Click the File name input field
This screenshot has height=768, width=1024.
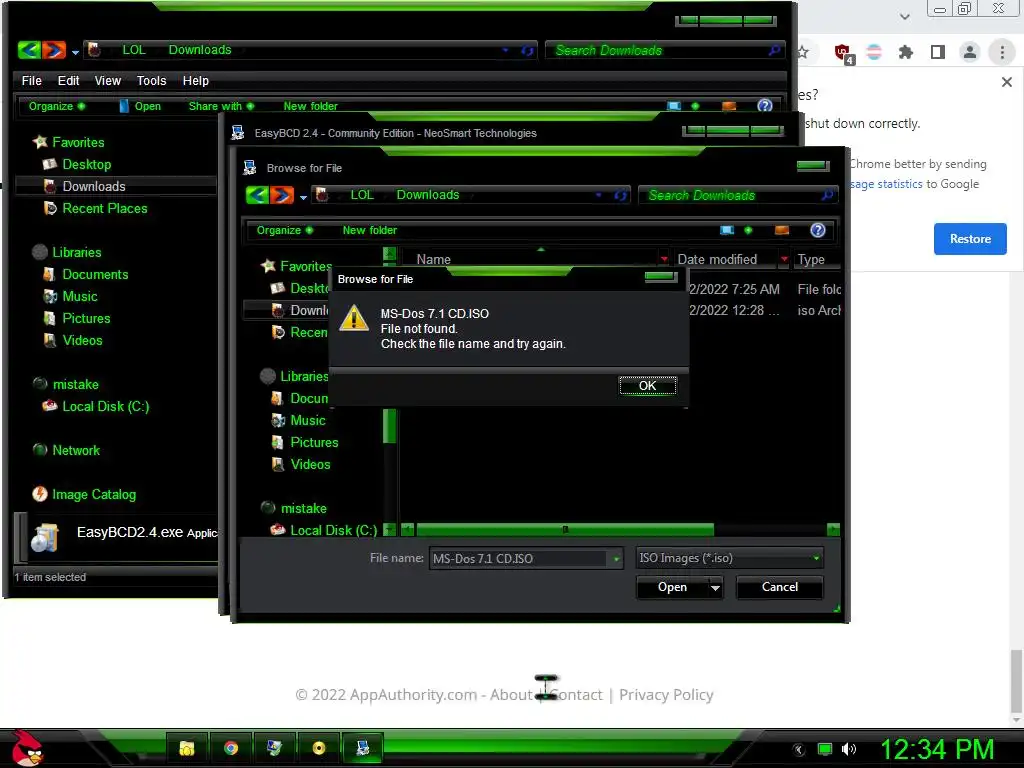point(519,558)
